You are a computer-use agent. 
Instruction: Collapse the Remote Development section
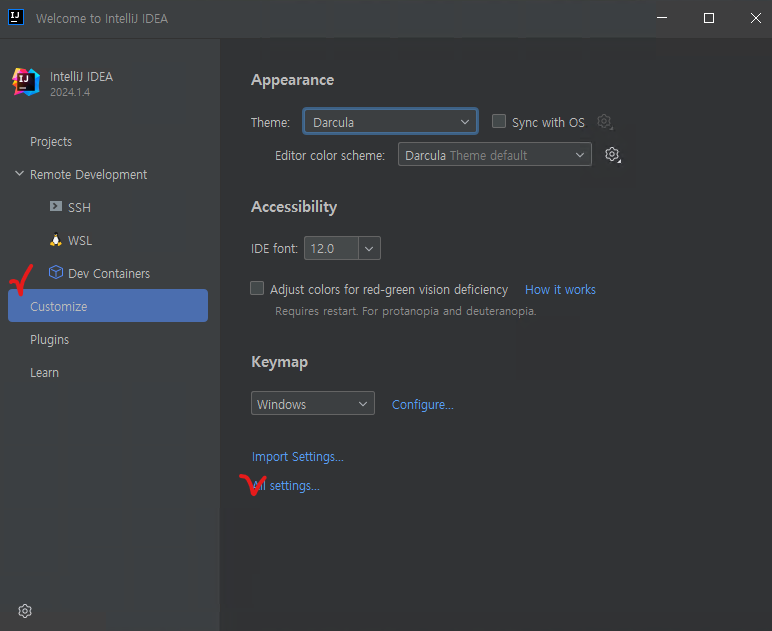click(x=19, y=174)
